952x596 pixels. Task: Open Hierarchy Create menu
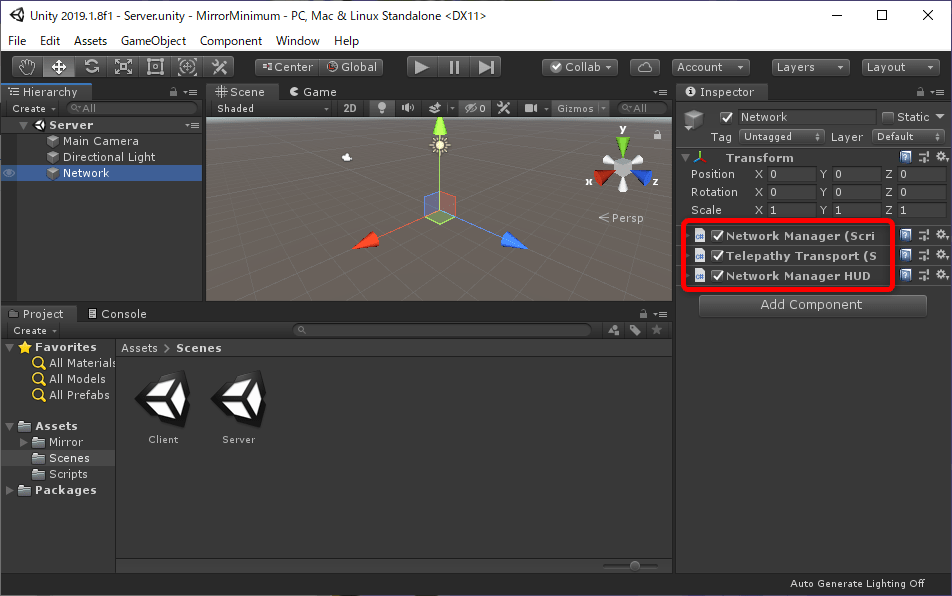[x=33, y=108]
